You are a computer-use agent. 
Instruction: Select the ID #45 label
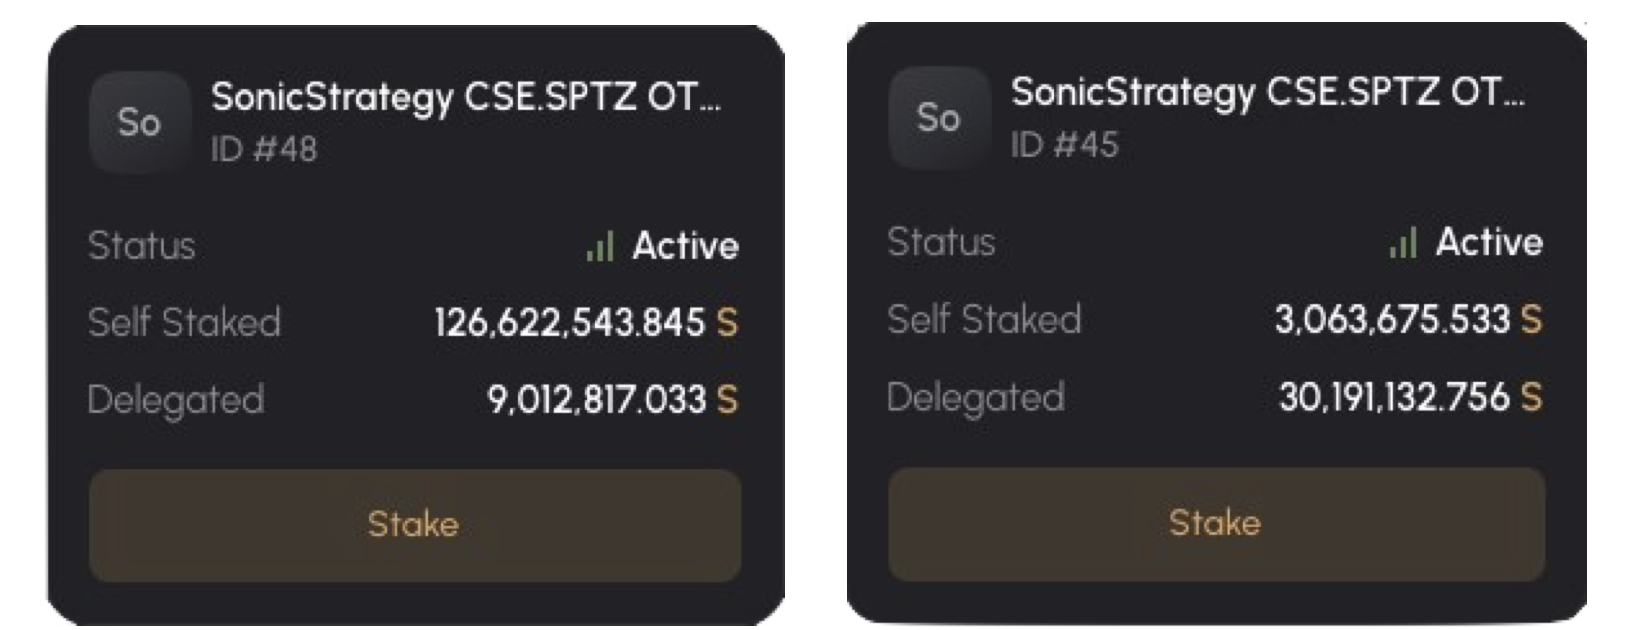(1064, 146)
